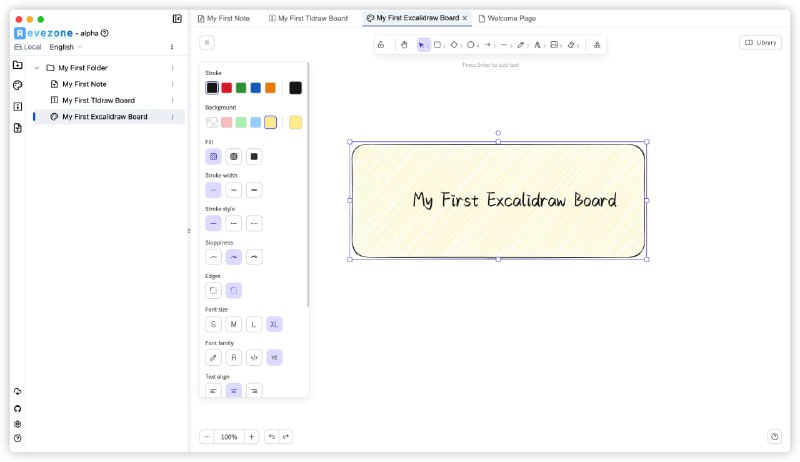This screenshot has width=800, height=462.
Task: Select sharp edges option
Action: pos(213,290)
